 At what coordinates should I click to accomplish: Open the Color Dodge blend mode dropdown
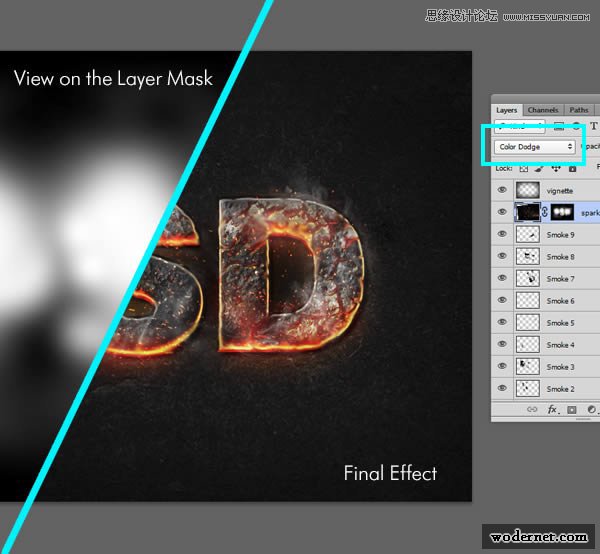click(x=535, y=147)
